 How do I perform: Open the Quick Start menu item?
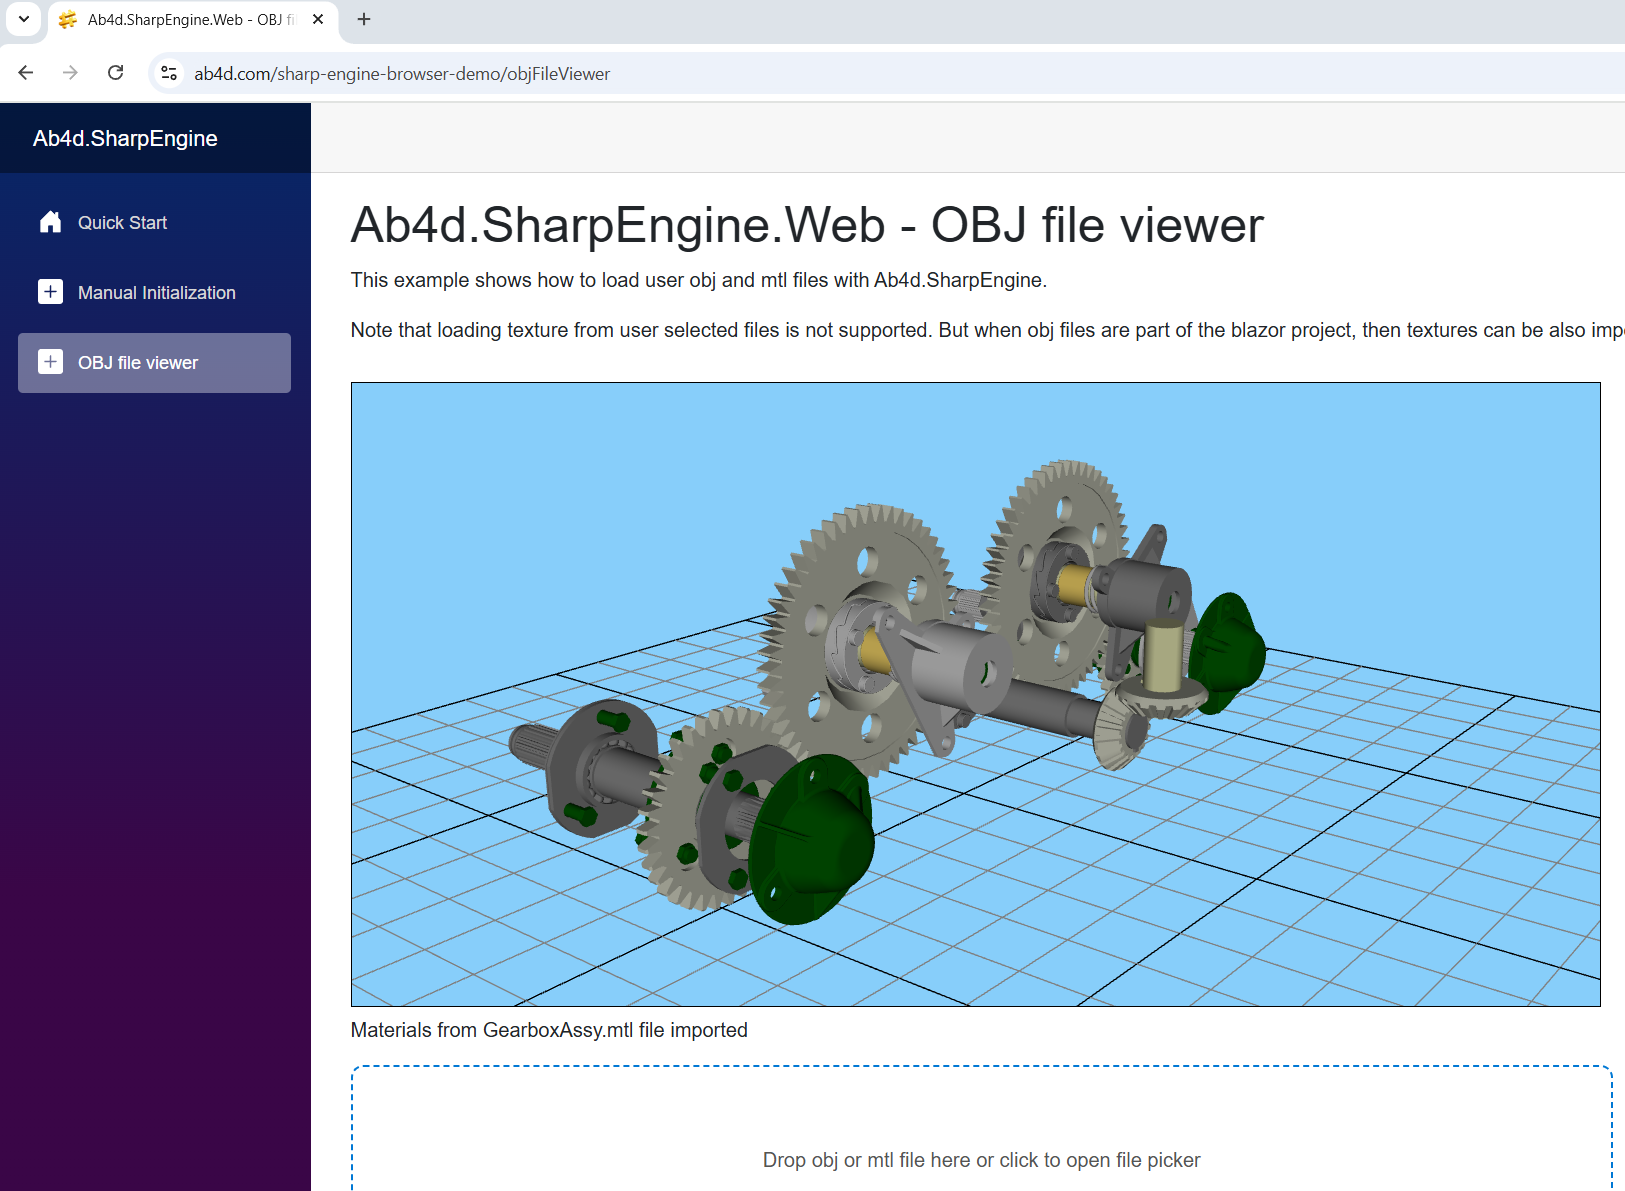(x=123, y=223)
